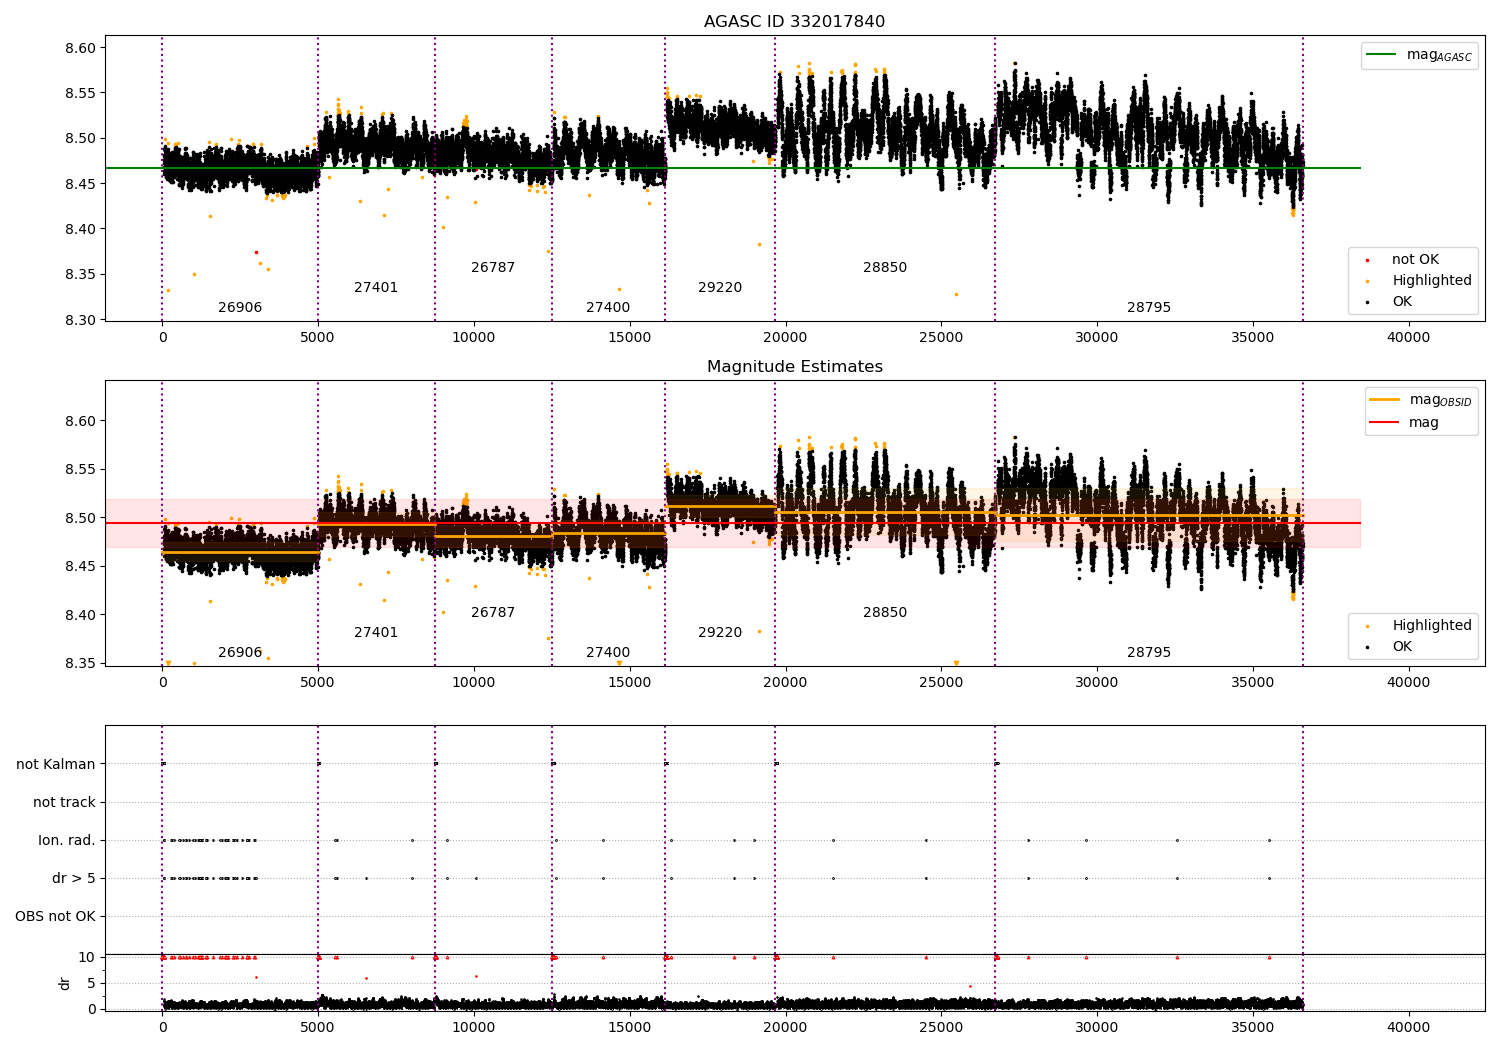The image size is (1500, 1050).
Task: Click obsid label 29220 in the top plot
Action: click(720, 288)
